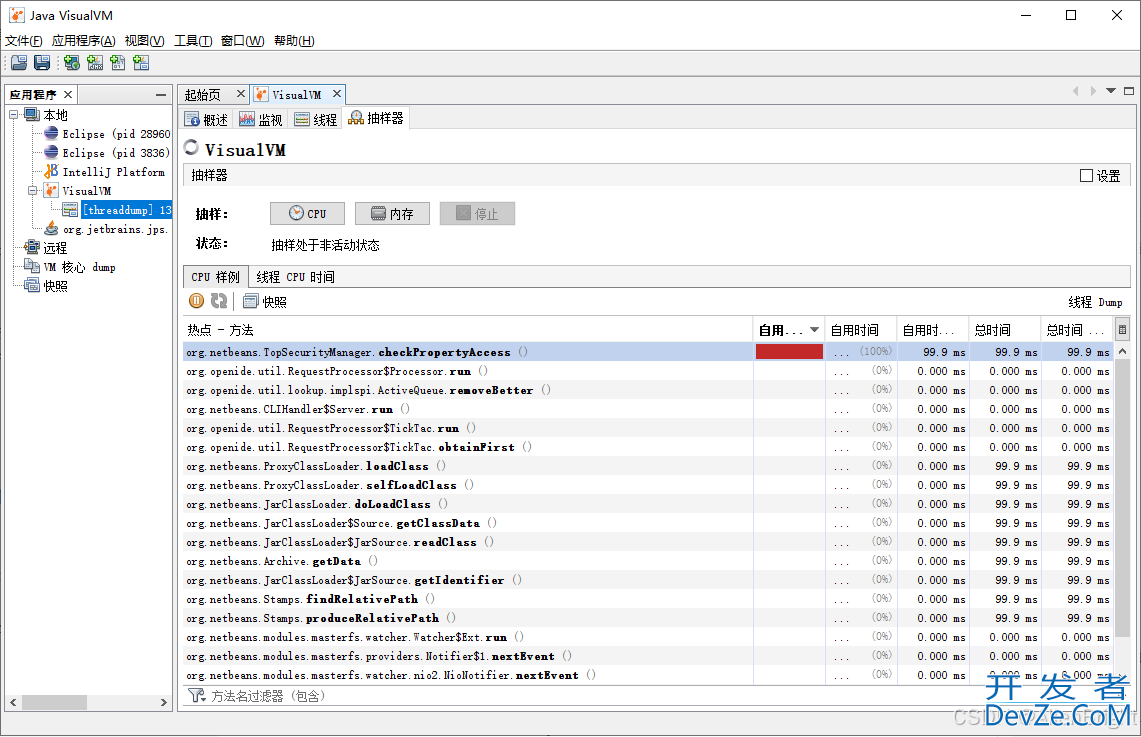Viewport: 1141px width, 737px height.
Task: Collapse the 本地 tree node
Action: coord(14,115)
